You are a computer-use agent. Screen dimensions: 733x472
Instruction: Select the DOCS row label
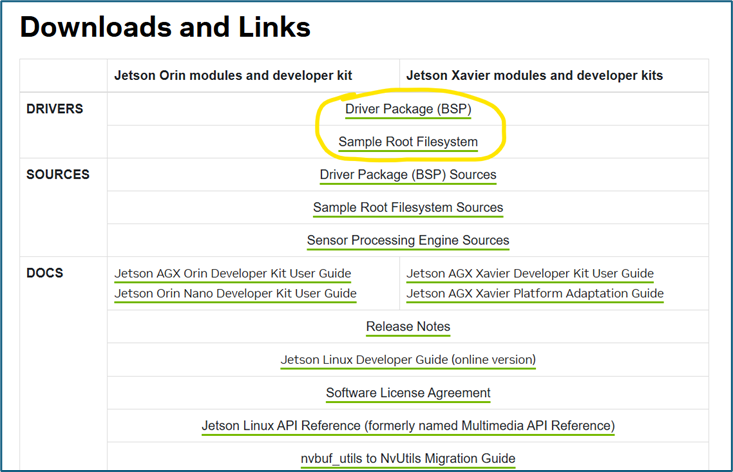[x=45, y=273]
